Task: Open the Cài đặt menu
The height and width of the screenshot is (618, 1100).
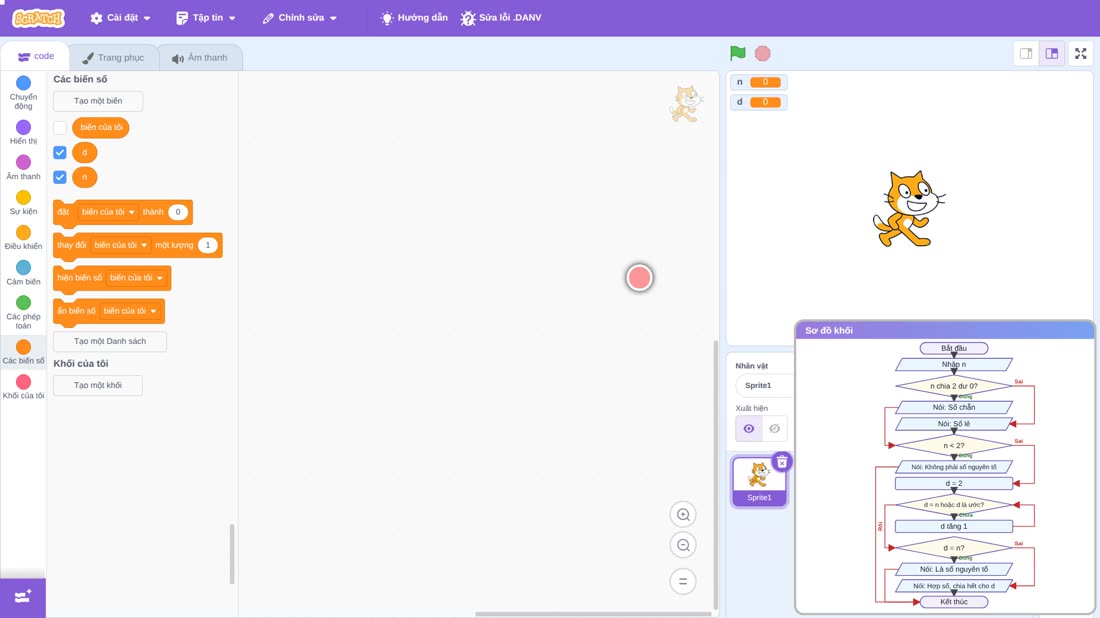Action: (x=121, y=18)
